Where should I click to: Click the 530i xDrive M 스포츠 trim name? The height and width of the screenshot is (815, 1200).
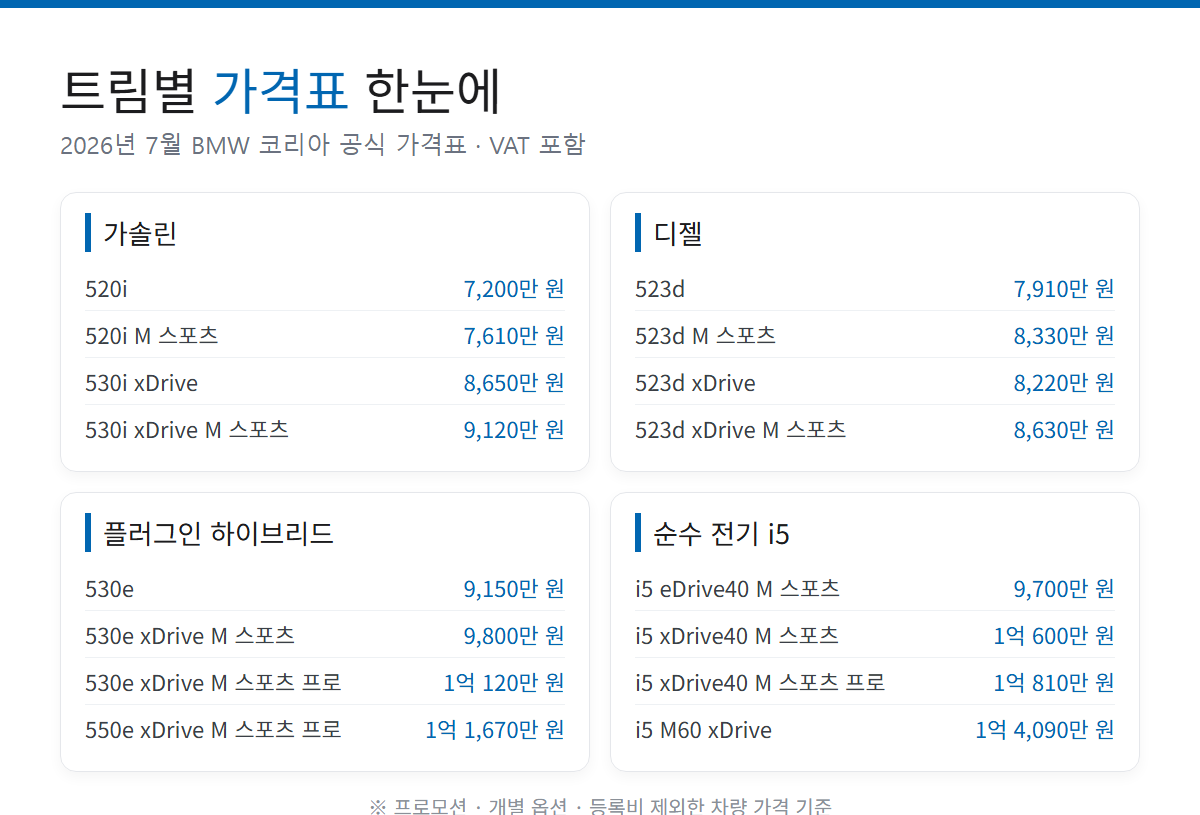[x=187, y=430]
